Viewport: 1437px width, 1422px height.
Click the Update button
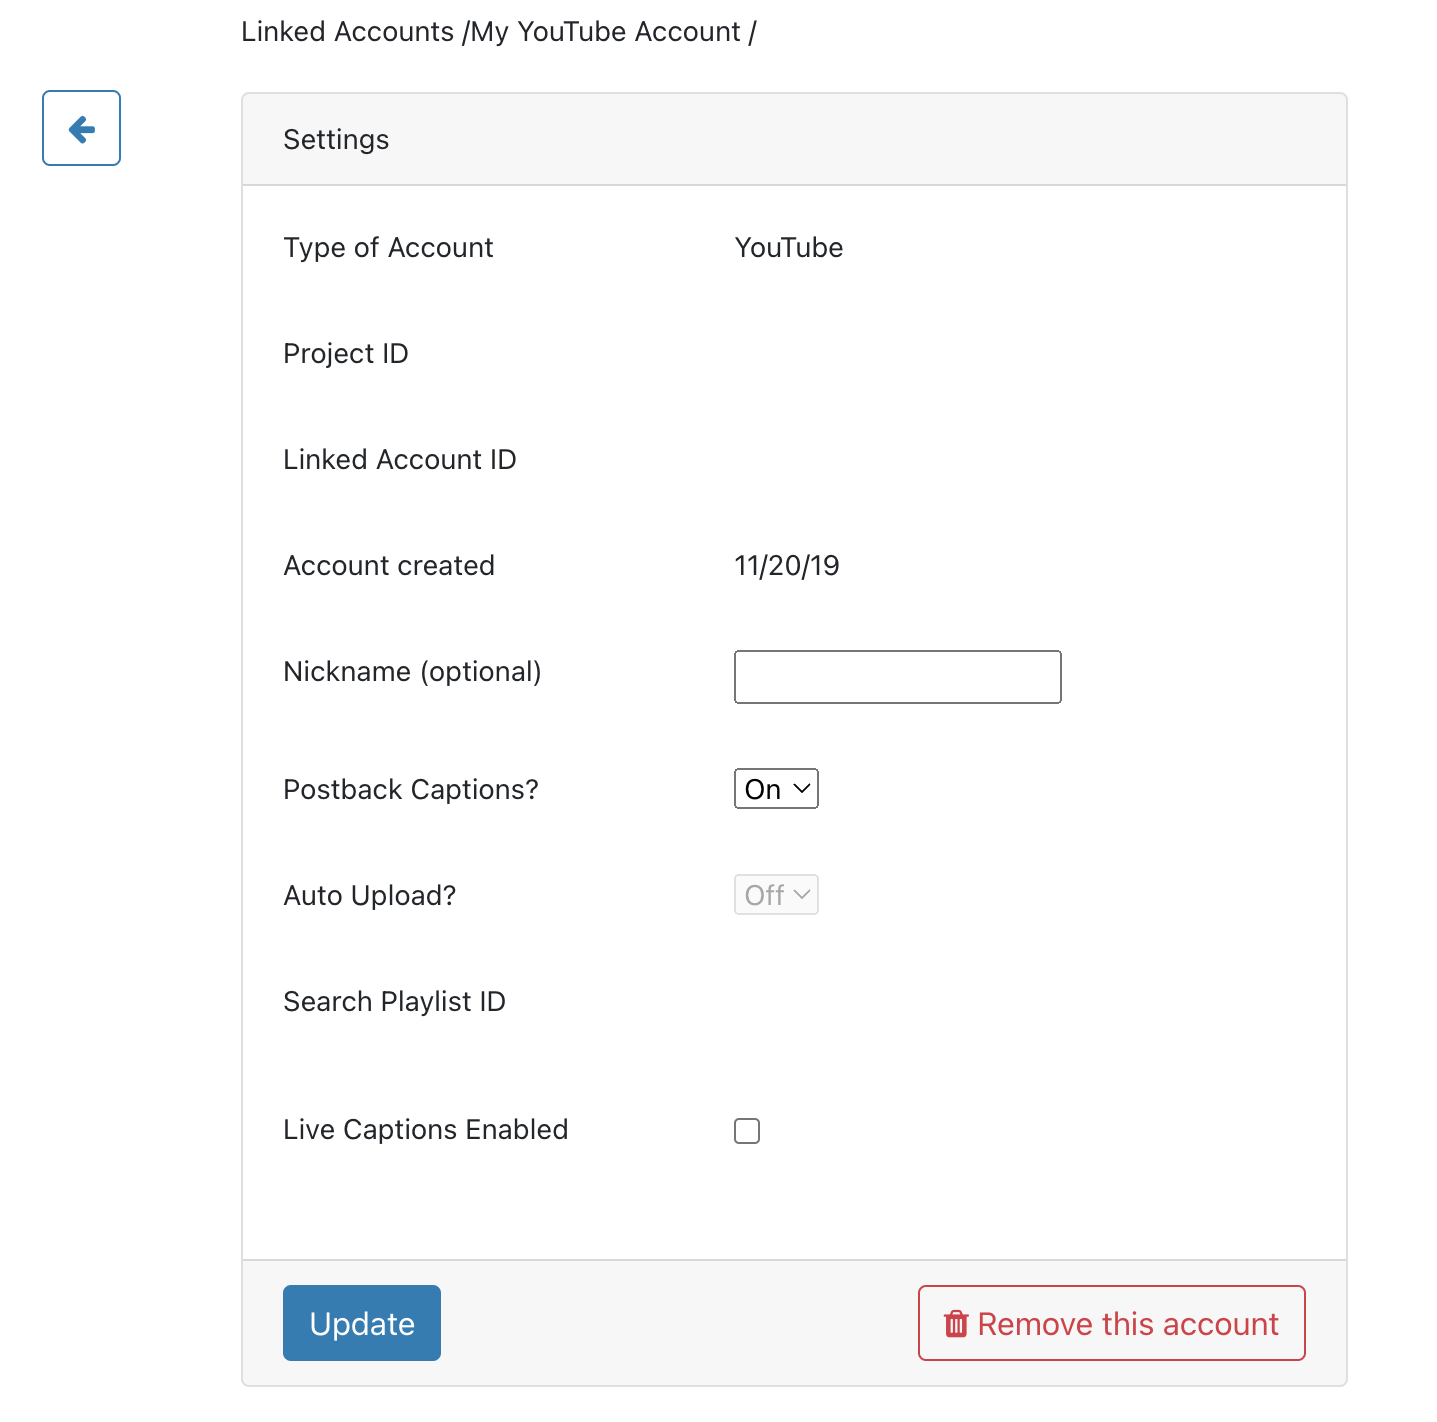(x=362, y=1323)
